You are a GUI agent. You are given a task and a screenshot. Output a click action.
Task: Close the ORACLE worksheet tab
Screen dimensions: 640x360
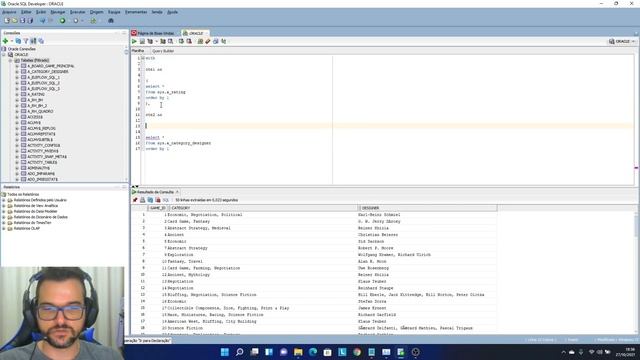click(x=207, y=33)
